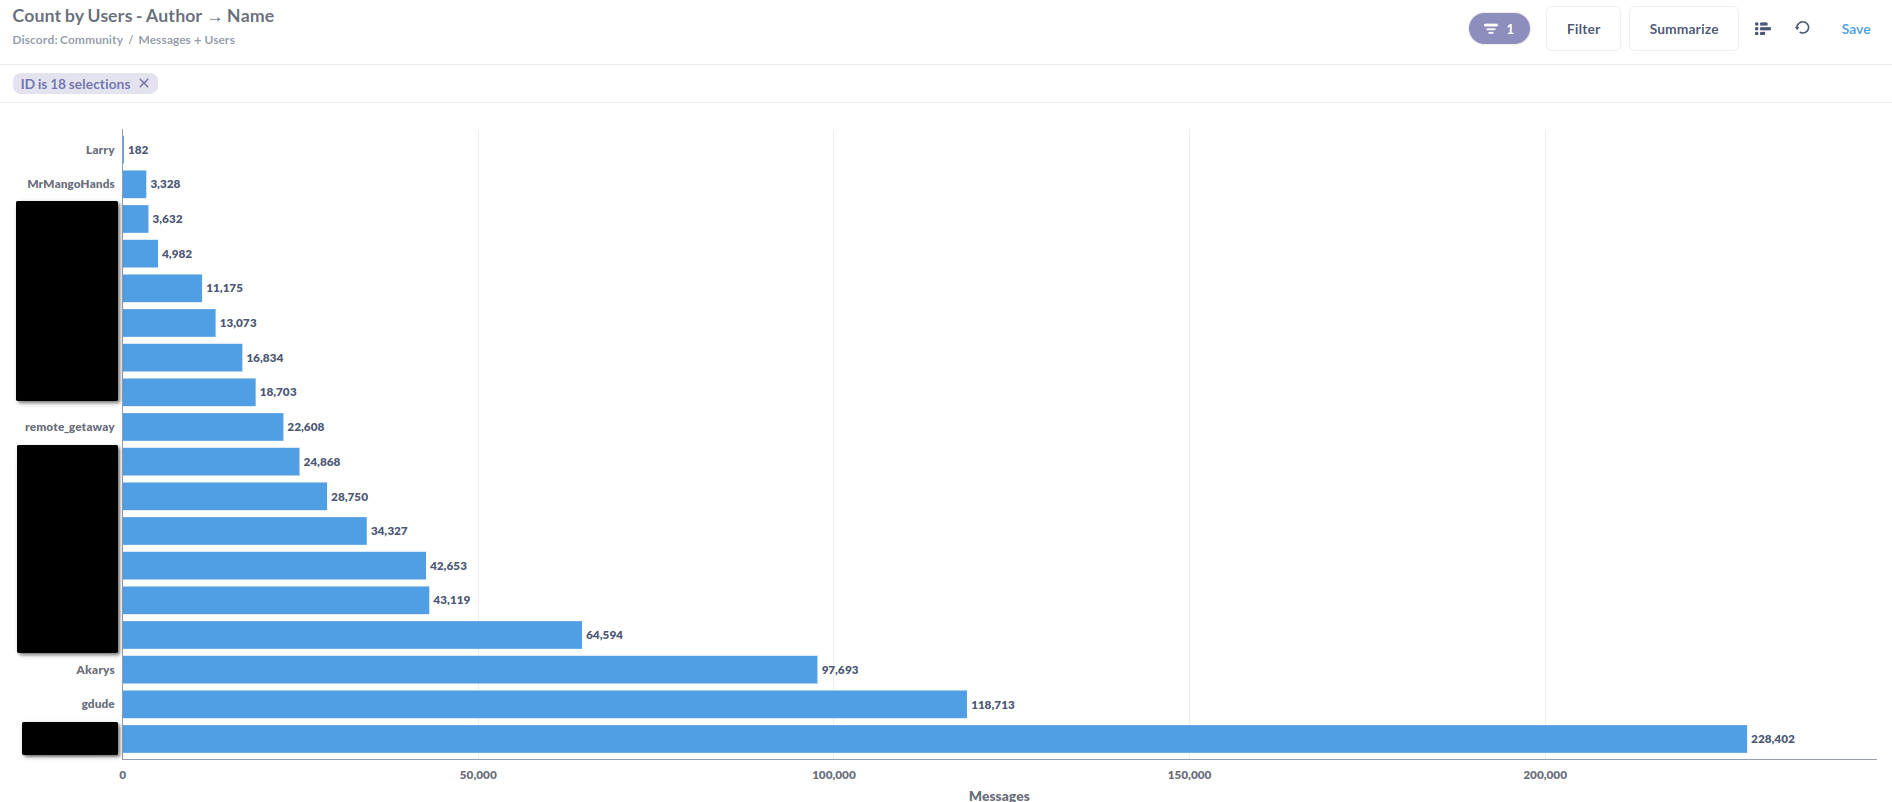This screenshot has width=1892, height=802.
Task: Select the bar showing 64,594 messages
Action: [x=351, y=635]
